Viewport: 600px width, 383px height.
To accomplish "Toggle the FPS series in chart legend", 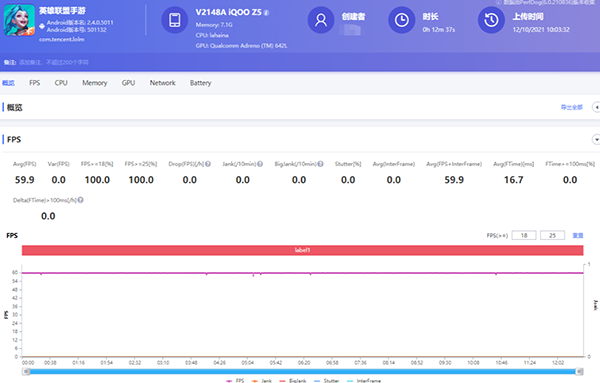I will coord(235,380).
